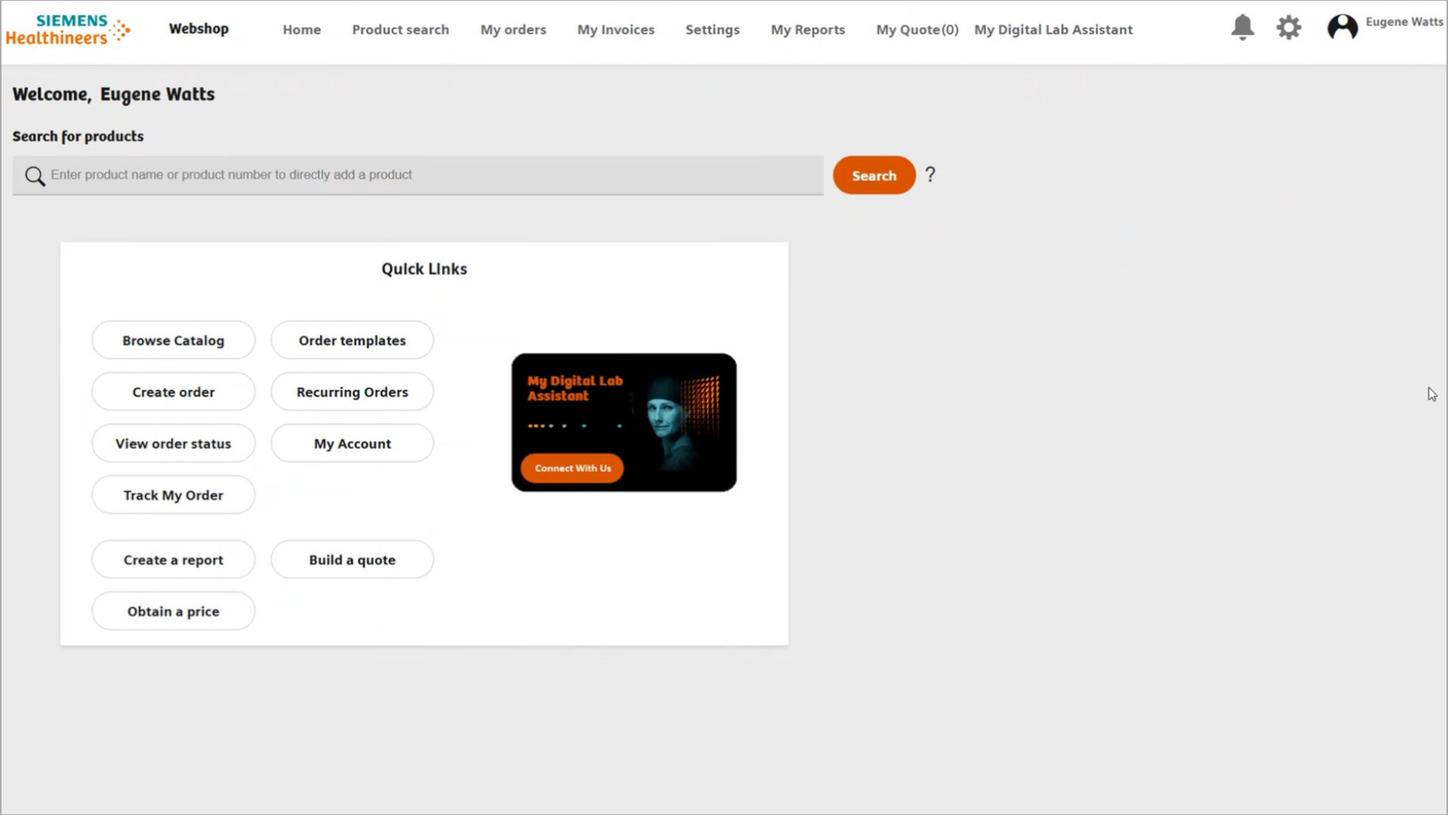Image resolution: width=1448 pixels, height=815 pixels.
Task: Select Track My Order
Action: pos(173,494)
